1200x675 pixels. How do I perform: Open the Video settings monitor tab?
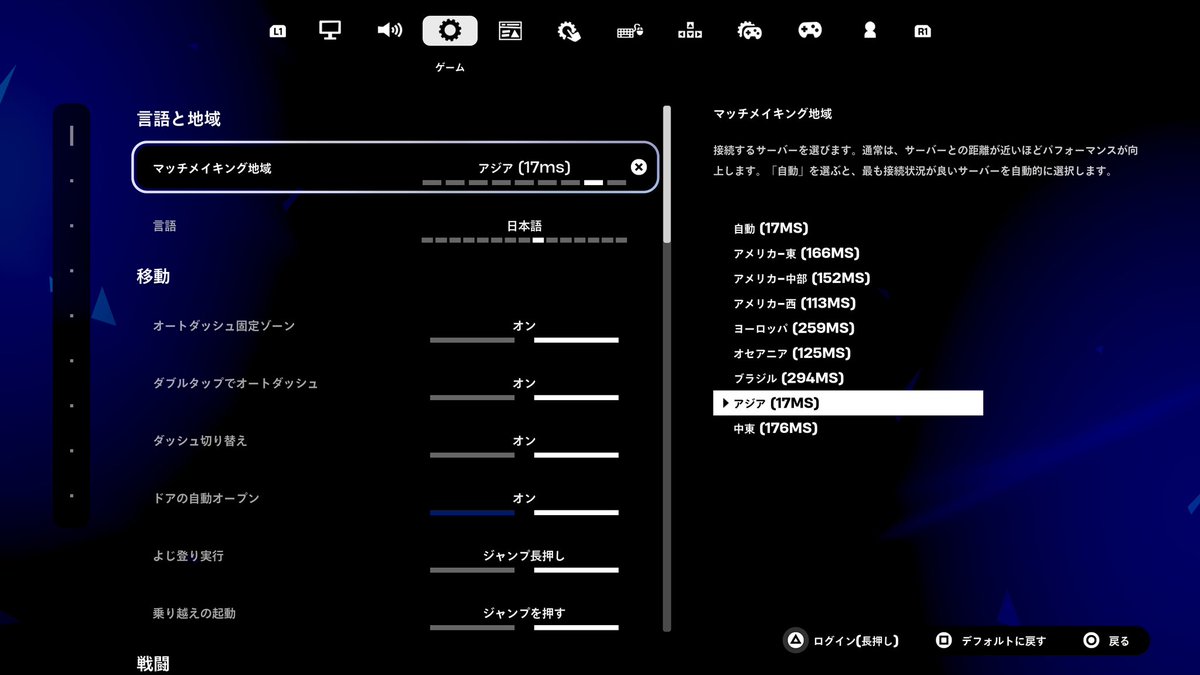coord(330,30)
